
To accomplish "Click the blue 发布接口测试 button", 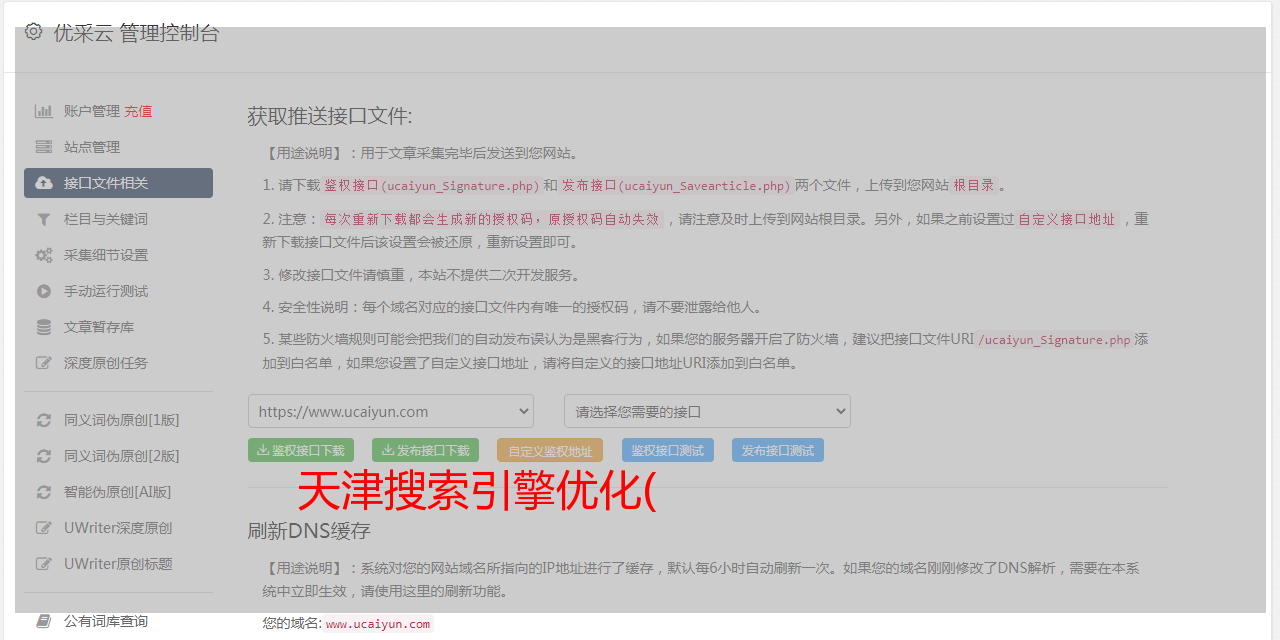I will tap(778, 450).
